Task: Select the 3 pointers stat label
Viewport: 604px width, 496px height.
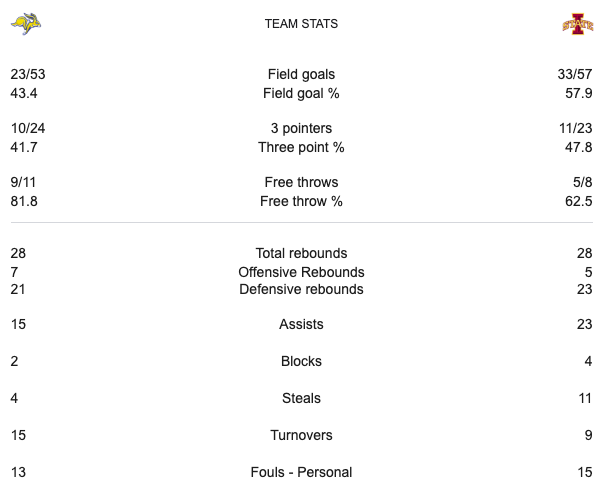Action: pyautogui.click(x=301, y=128)
